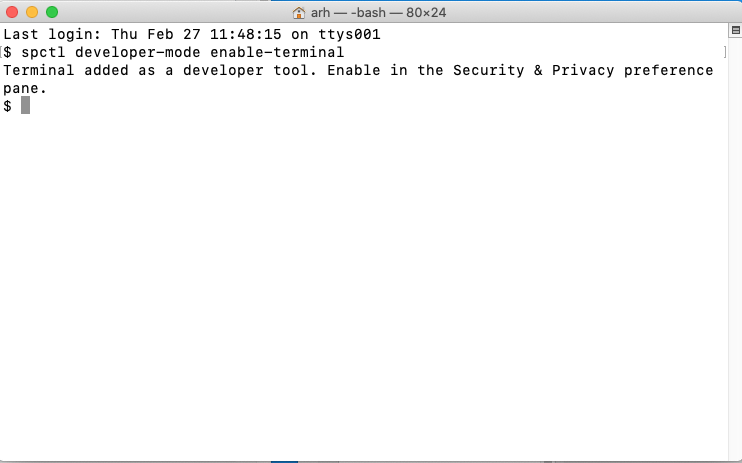Click the gray block cursor at the prompt

[26, 105]
